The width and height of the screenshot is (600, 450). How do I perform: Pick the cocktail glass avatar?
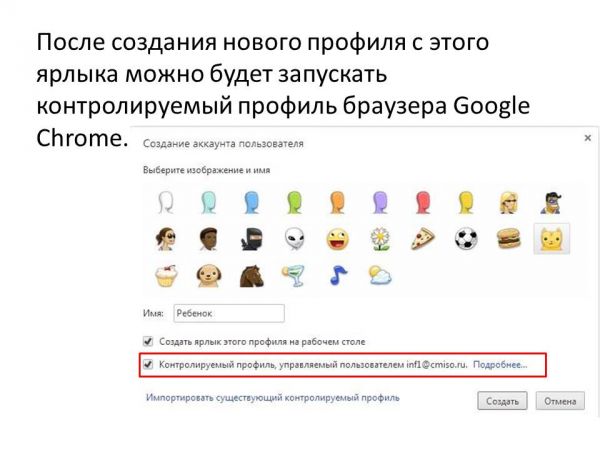point(293,276)
